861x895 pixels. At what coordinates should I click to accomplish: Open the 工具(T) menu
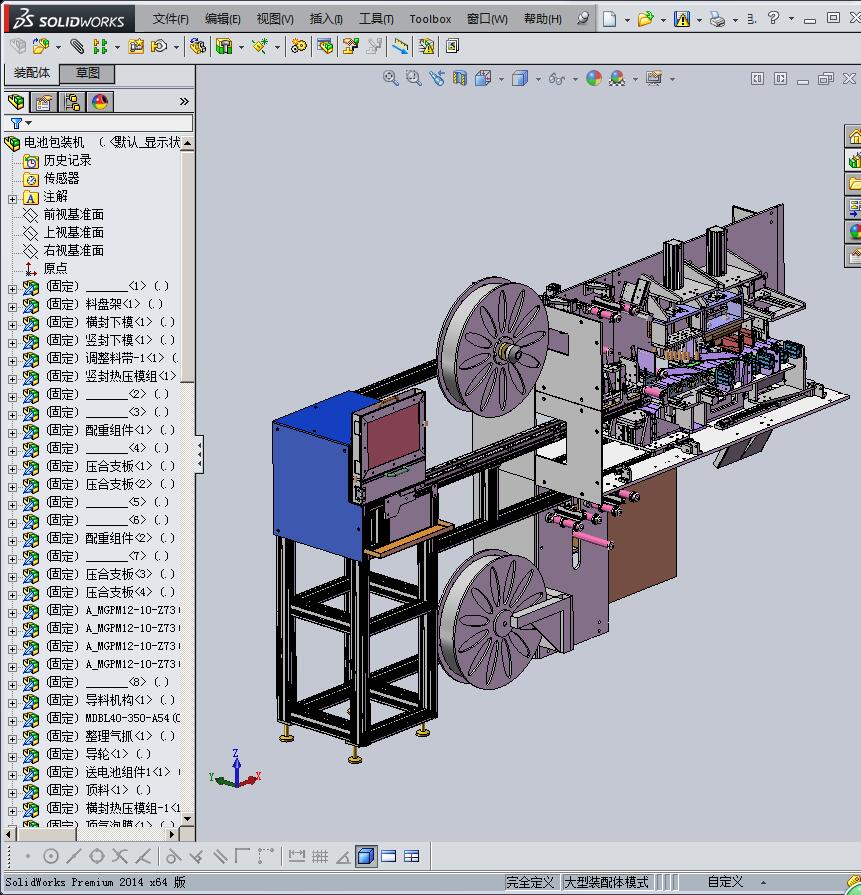(x=376, y=19)
